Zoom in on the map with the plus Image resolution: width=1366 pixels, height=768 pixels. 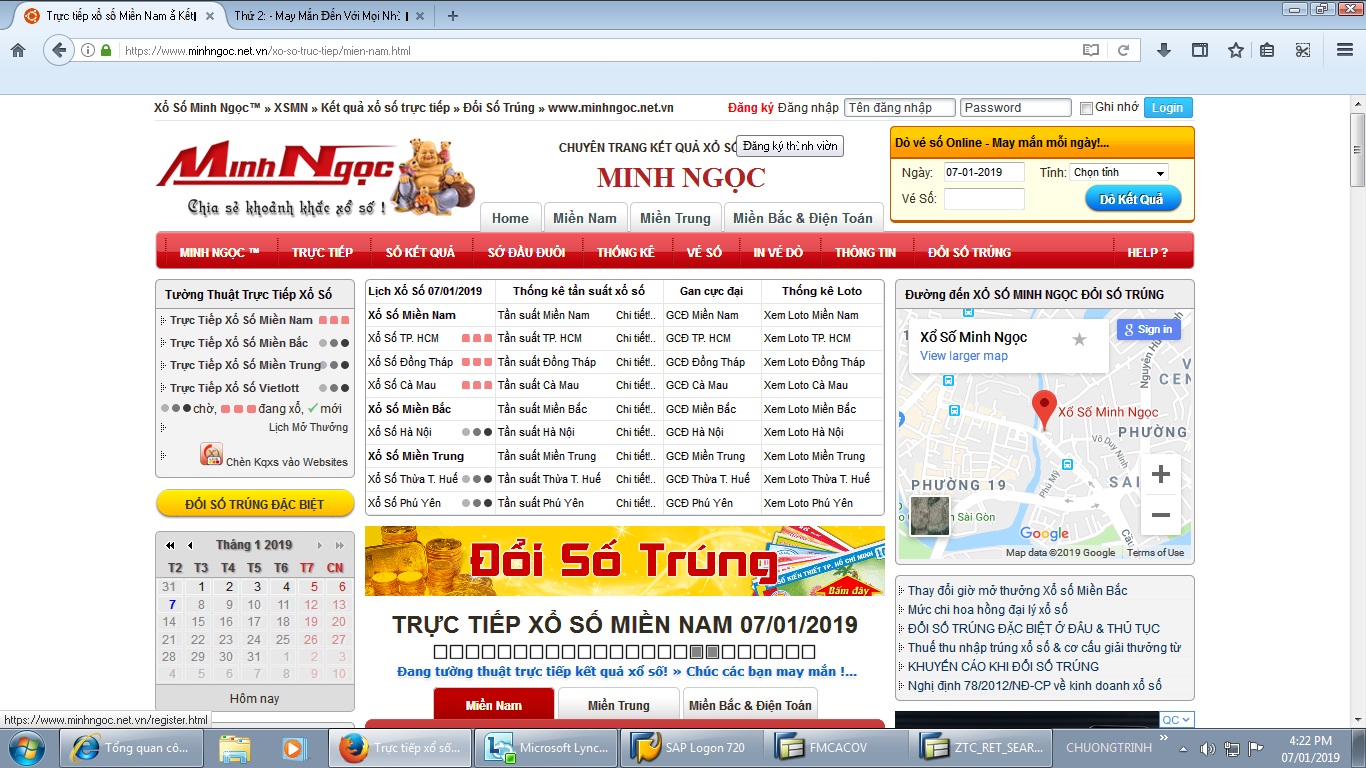point(1161,474)
